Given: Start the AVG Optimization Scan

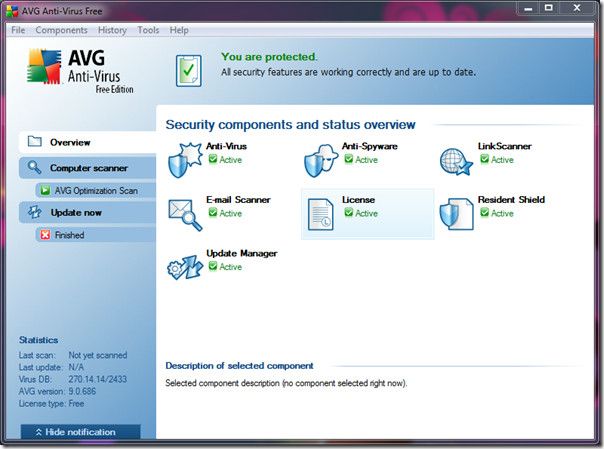Looking at the screenshot, I should point(96,191).
